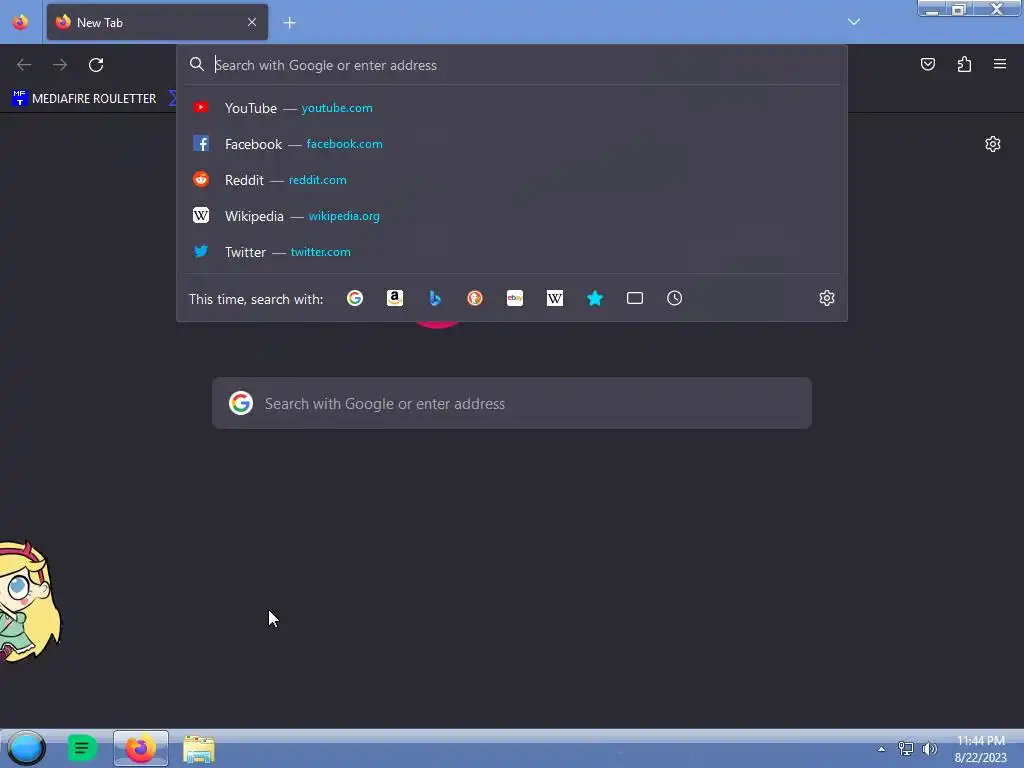
Task: Go forward with the forward arrow
Action: [x=60, y=65]
